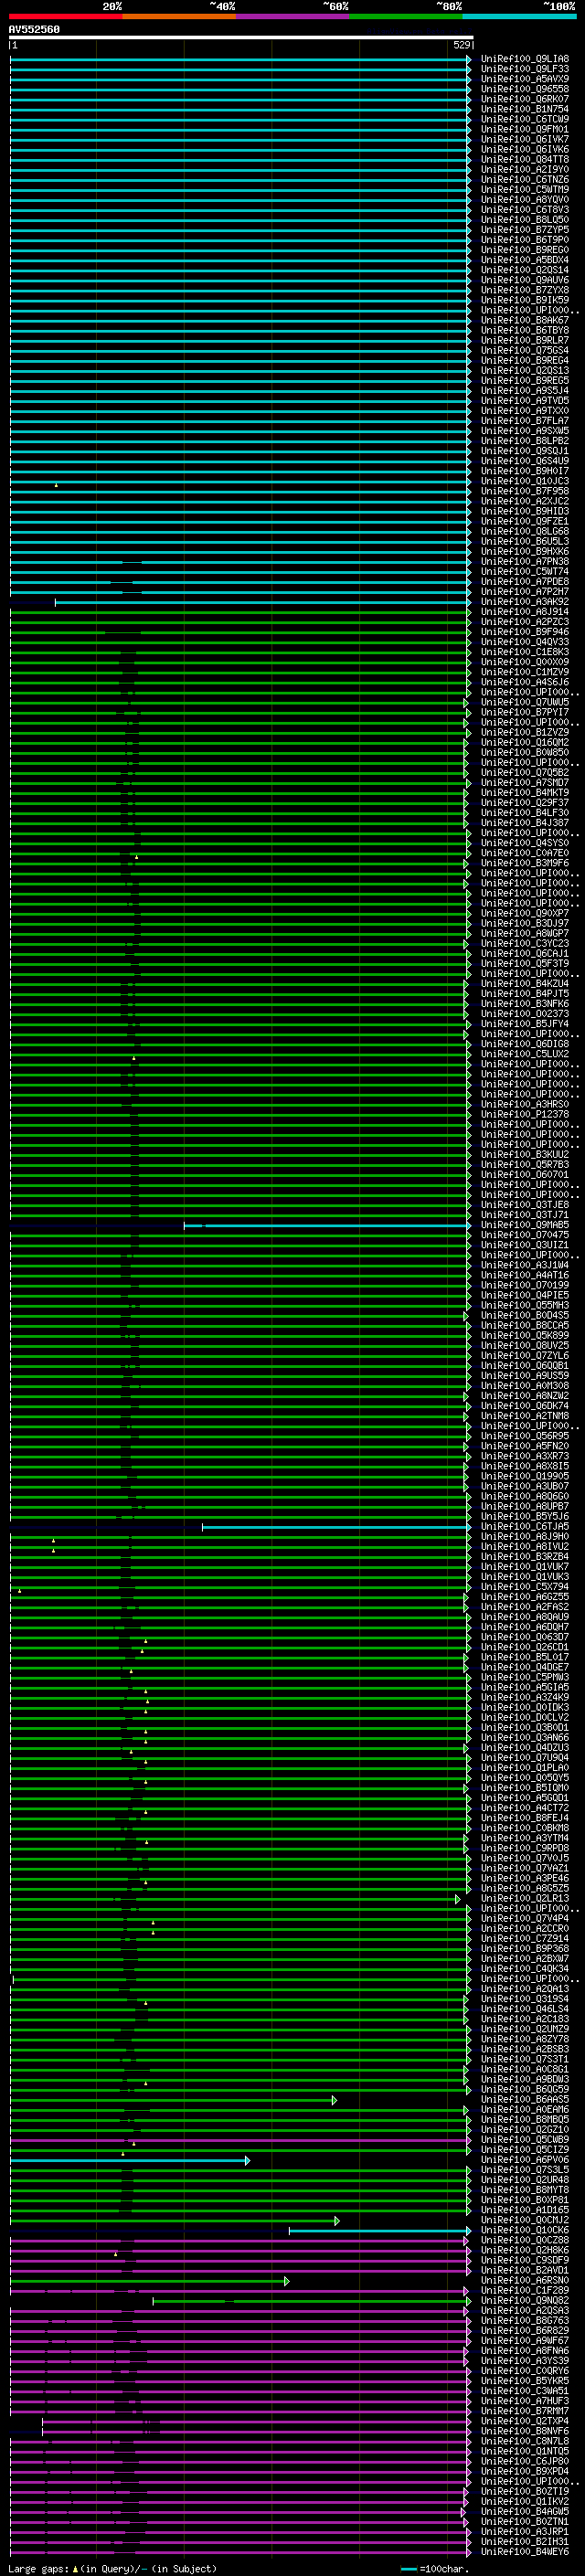
Task: Select the label UniRef100_B6T9P0
Action: (x=525, y=240)
